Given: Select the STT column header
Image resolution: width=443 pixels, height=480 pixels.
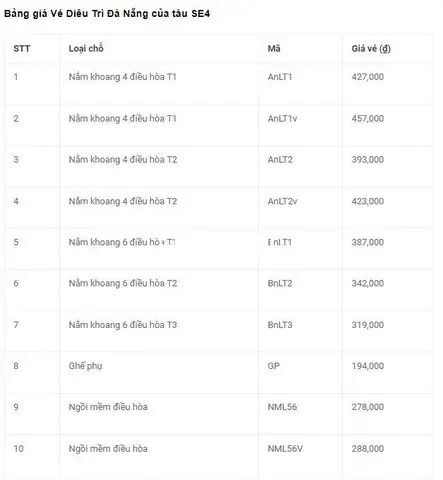Looking at the screenshot, I should click(22, 49).
